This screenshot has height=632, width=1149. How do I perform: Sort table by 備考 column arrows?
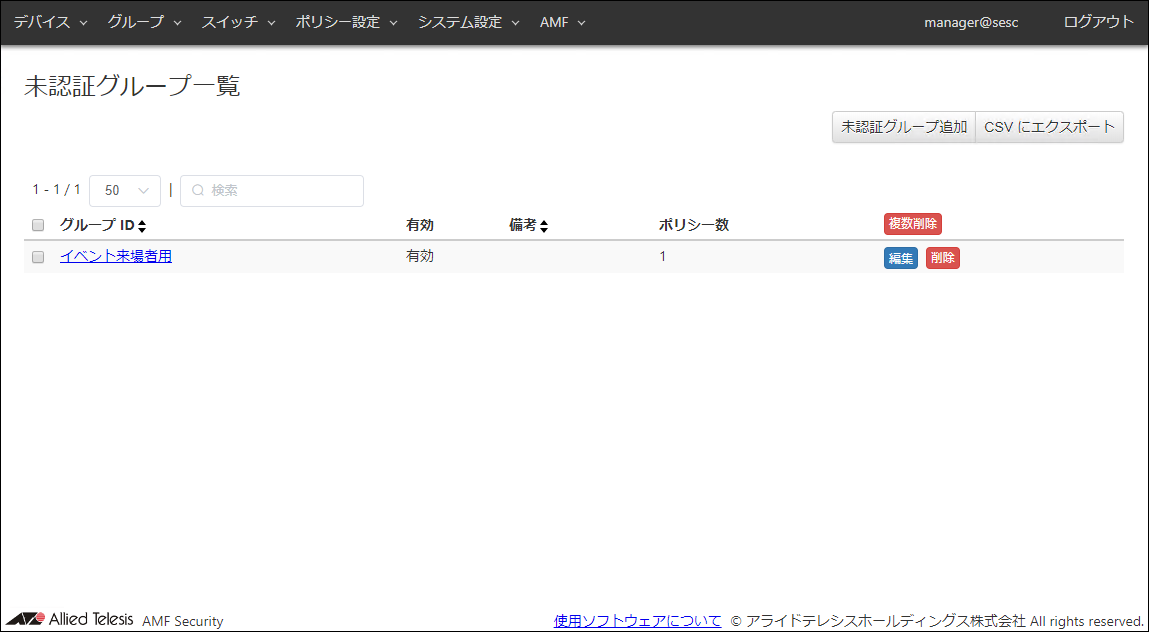[x=544, y=226]
